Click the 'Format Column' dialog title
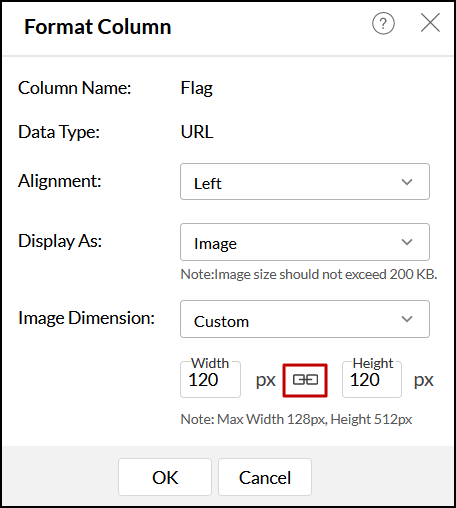This screenshot has height=508, width=456. 98,27
